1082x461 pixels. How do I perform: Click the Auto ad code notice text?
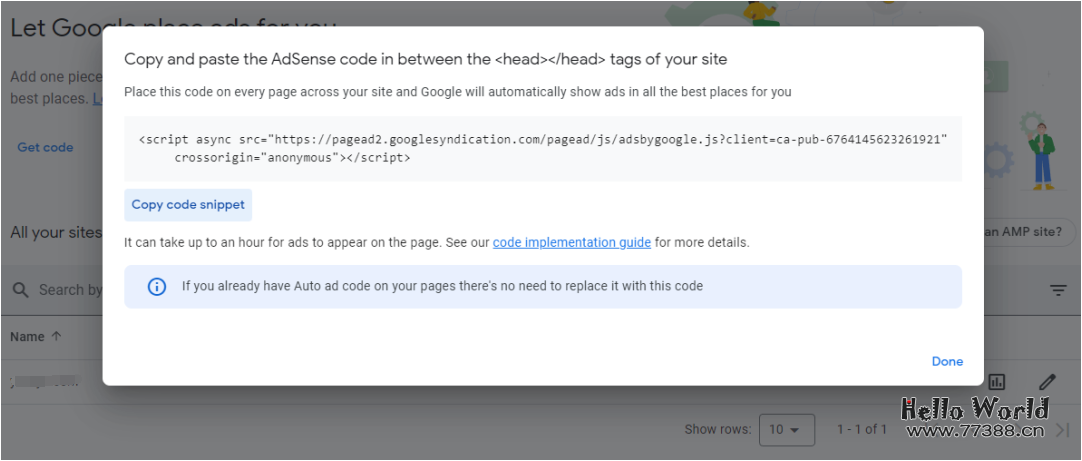pos(442,287)
